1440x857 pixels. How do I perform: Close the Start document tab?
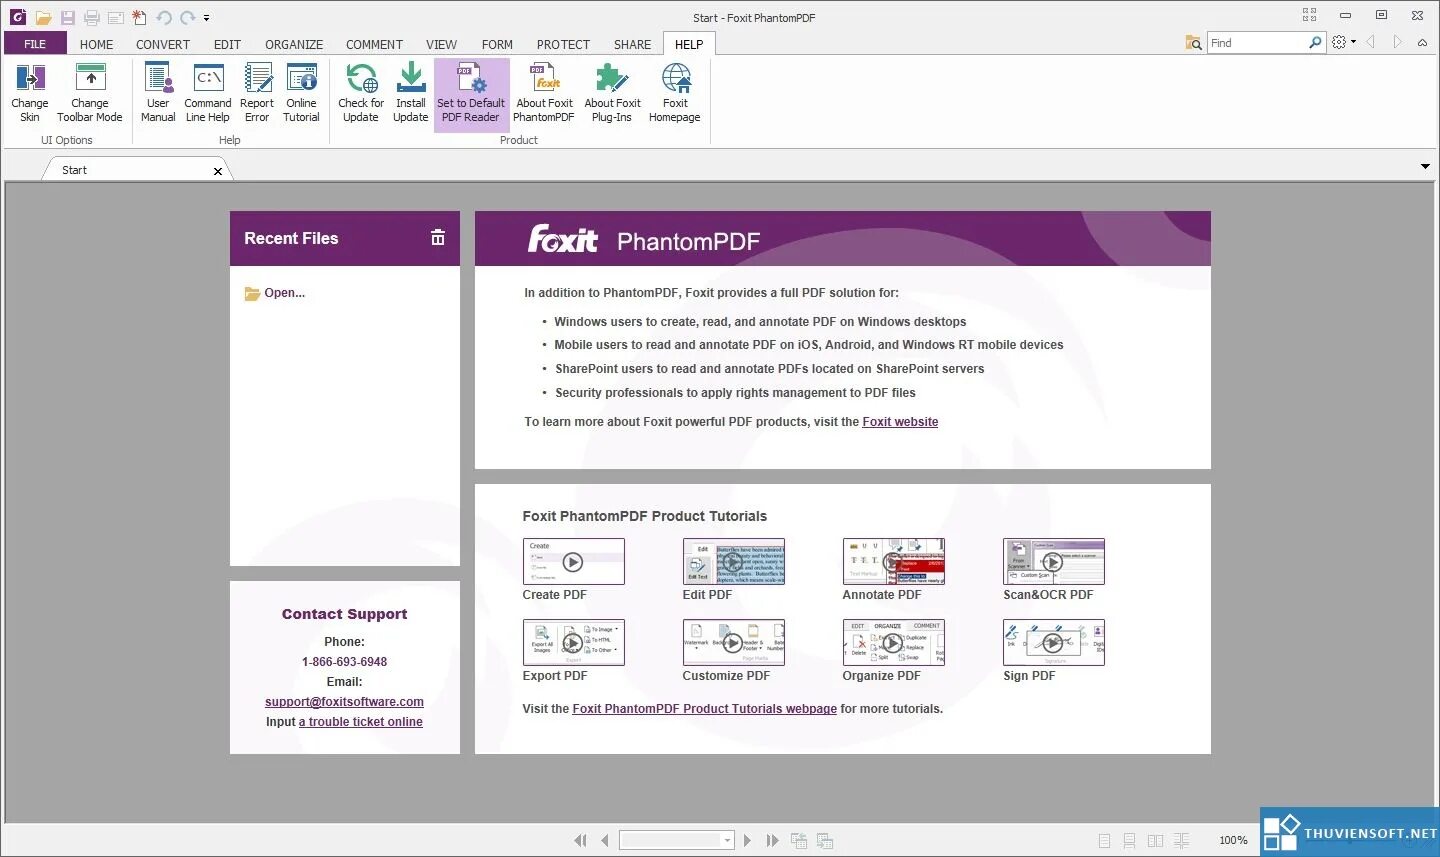(x=218, y=171)
